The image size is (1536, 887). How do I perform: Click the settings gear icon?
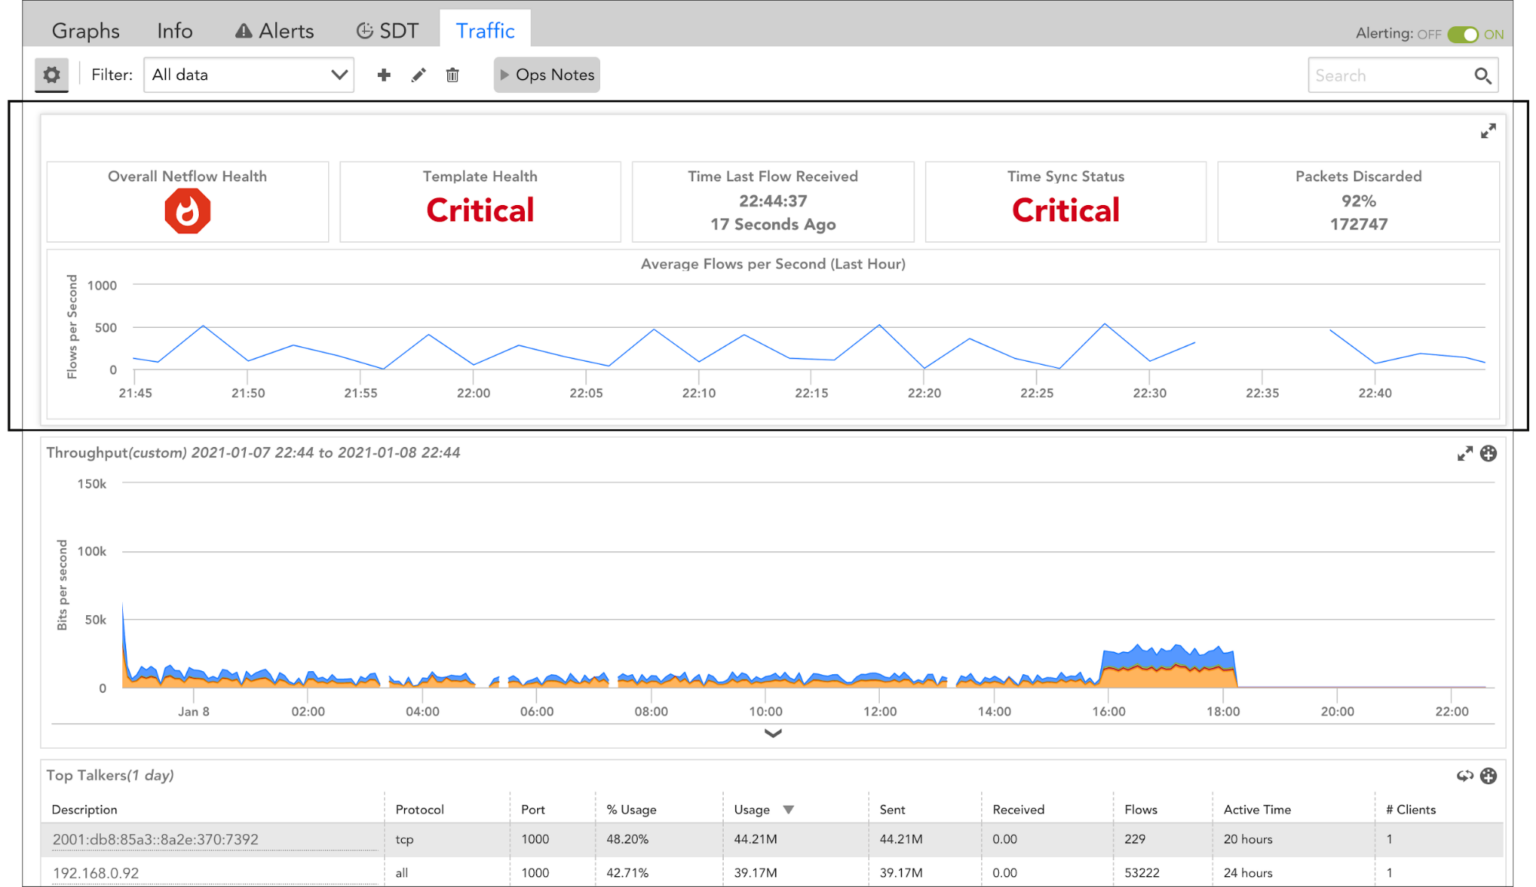click(x=52, y=75)
